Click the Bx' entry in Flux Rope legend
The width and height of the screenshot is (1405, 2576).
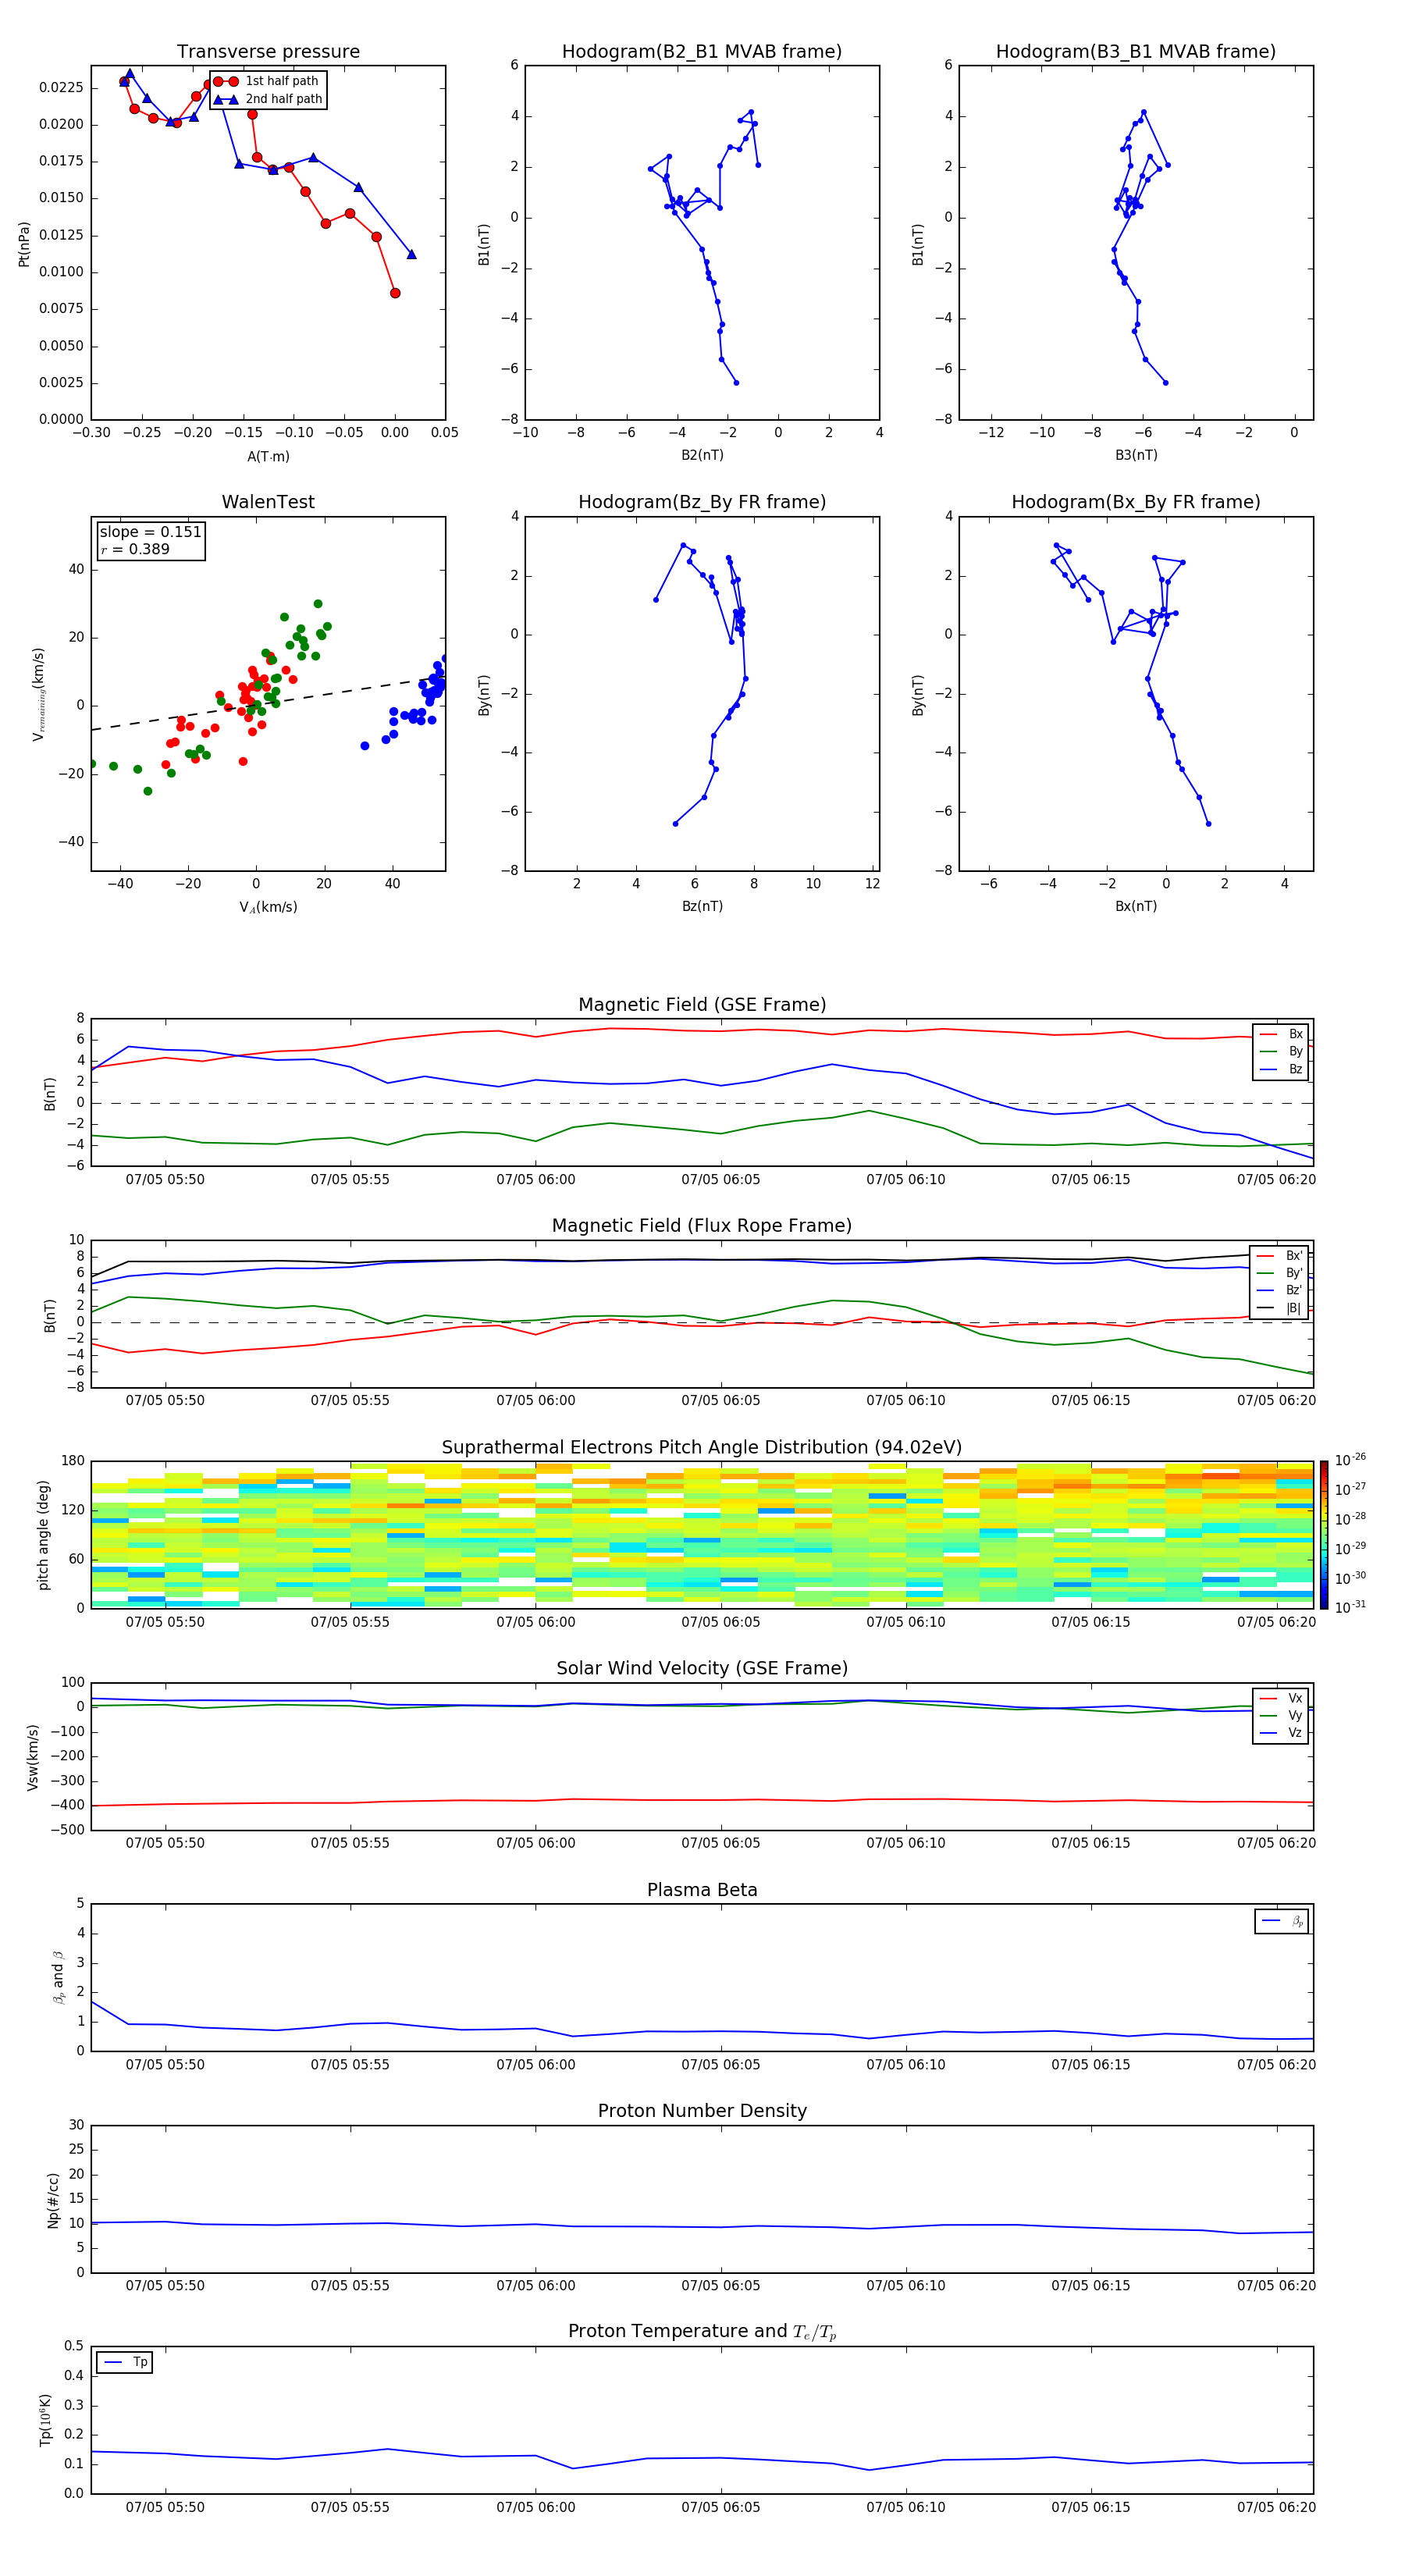[1280, 1256]
